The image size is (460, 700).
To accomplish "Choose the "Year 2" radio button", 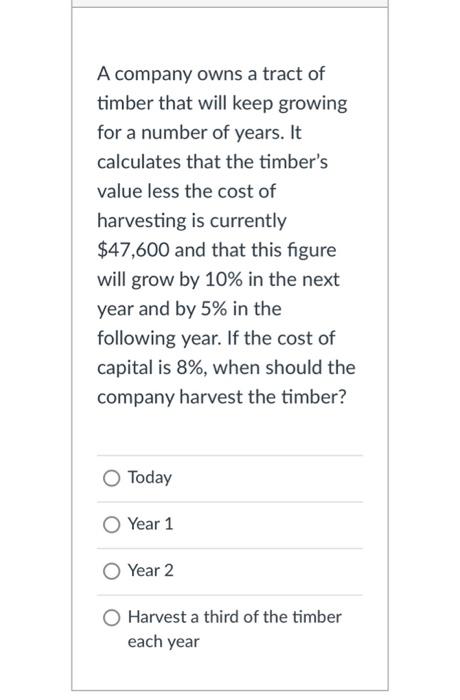I will pyautogui.click(x=111, y=571).
